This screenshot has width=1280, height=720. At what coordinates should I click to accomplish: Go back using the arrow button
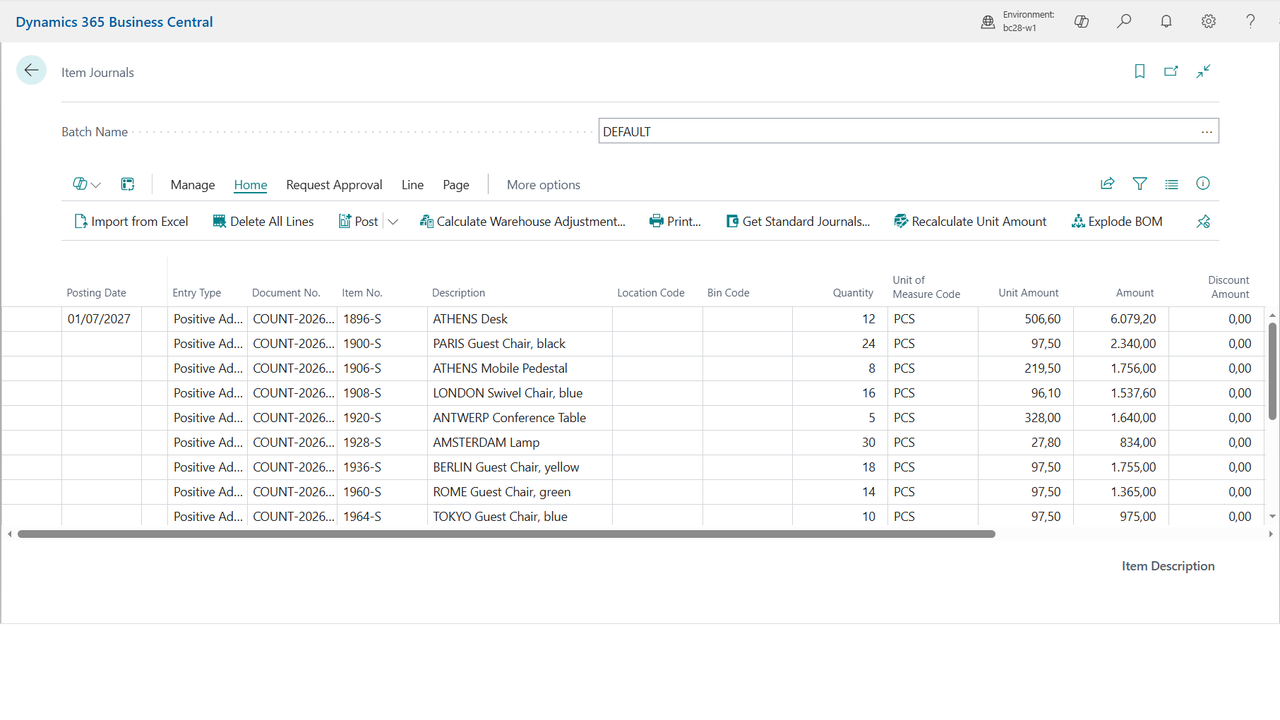pyautogui.click(x=31, y=70)
